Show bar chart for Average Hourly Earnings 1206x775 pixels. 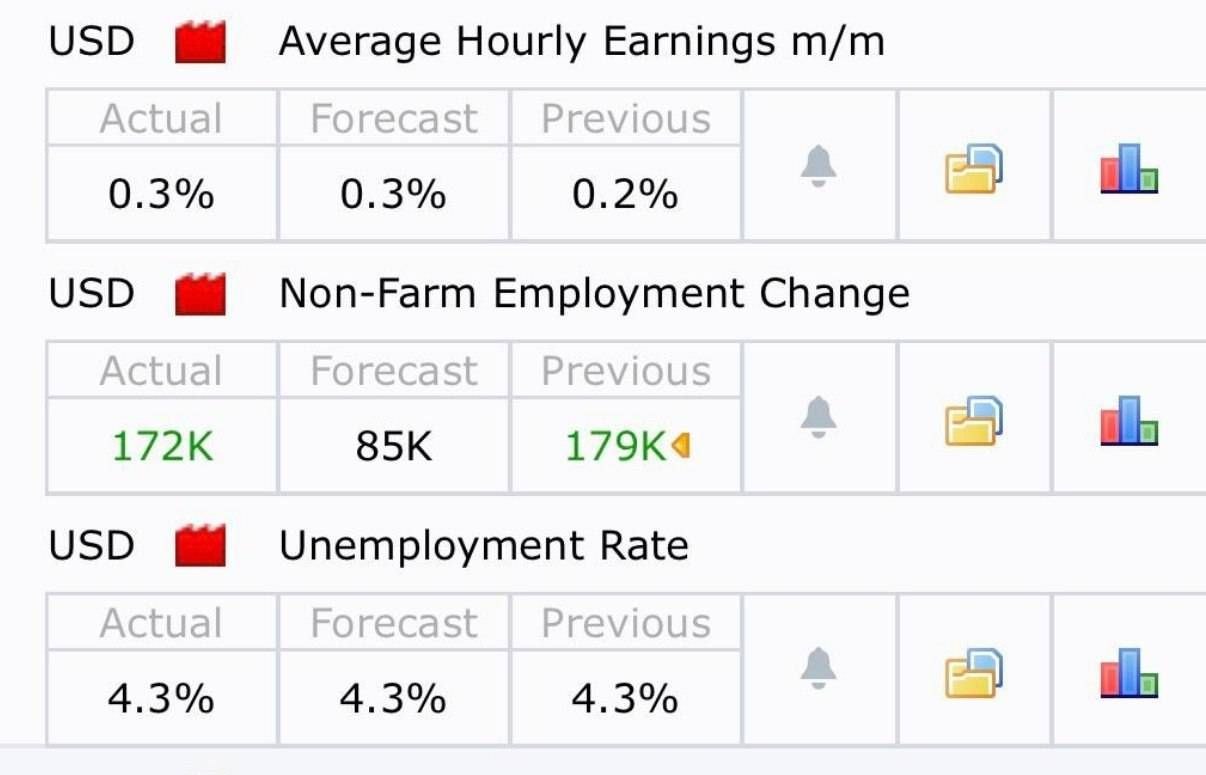click(x=1129, y=168)
